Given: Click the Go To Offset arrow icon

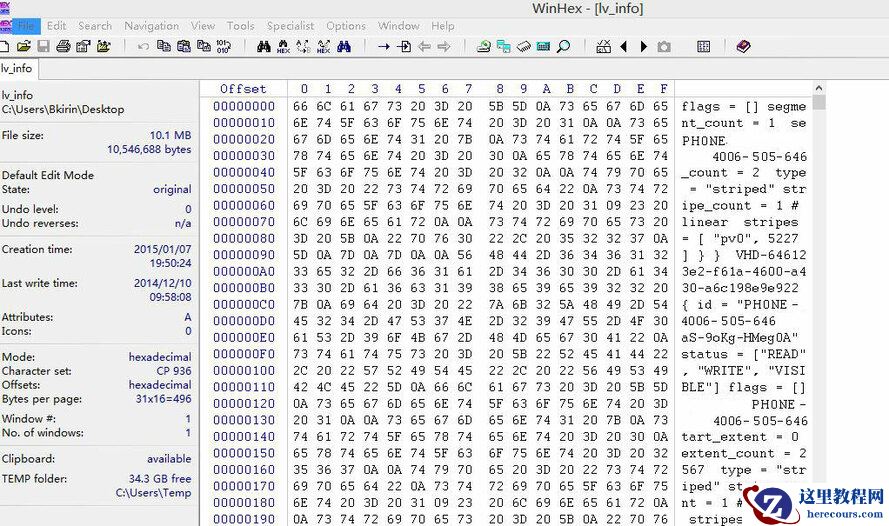Looking at the screenshot, I should click(x=384, y=46).
